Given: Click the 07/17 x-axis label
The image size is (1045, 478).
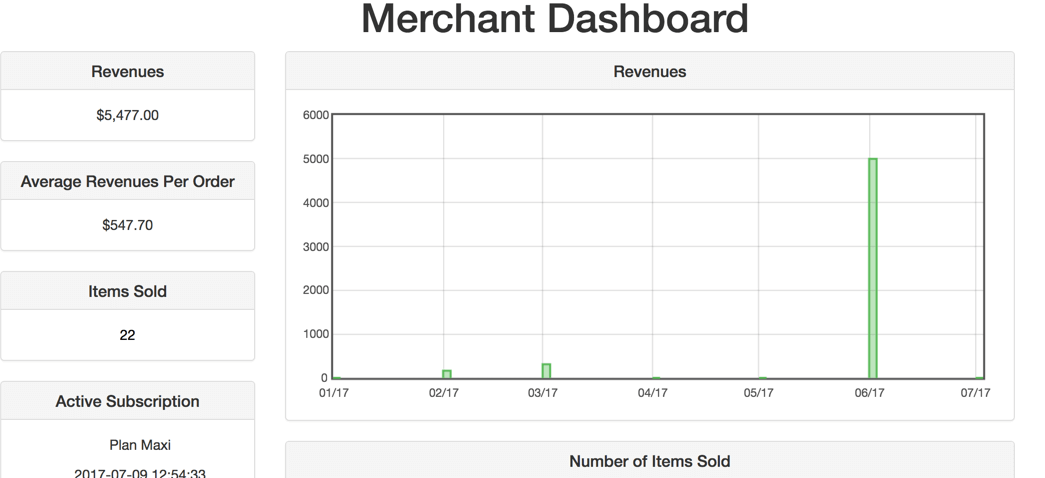Looking at the screenshot, I should [x=975, y=393].
